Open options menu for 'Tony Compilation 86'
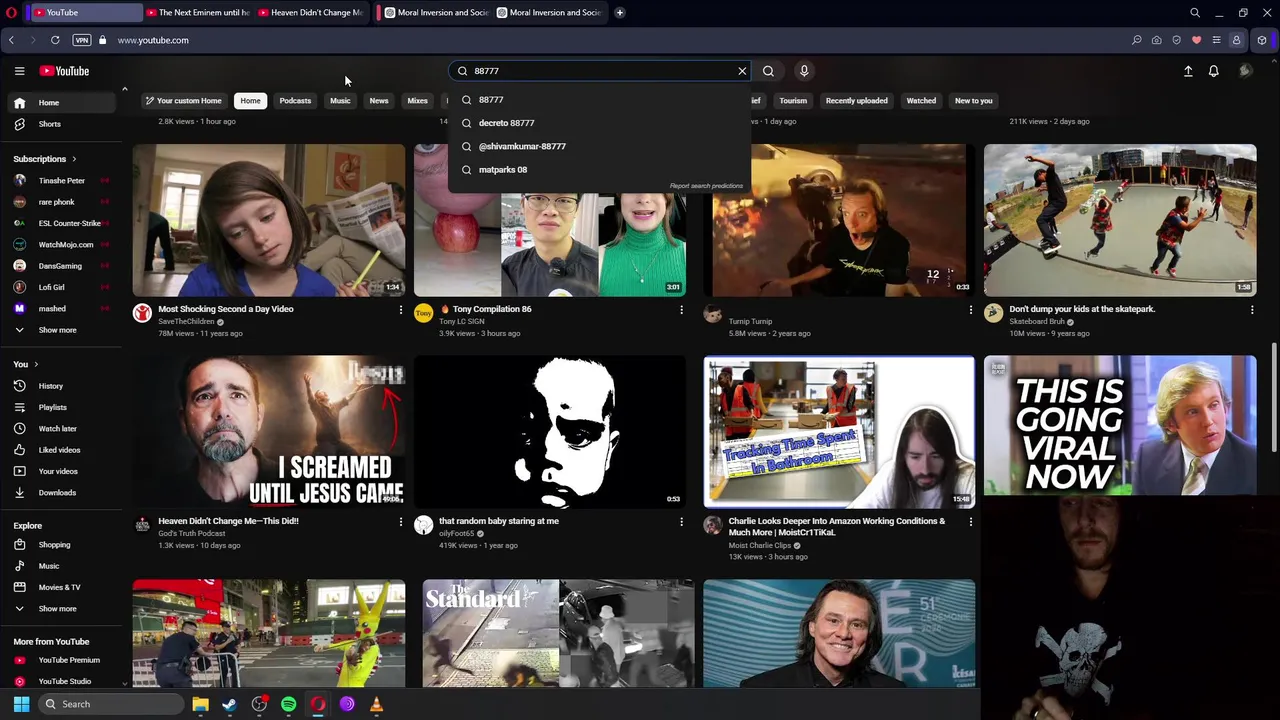 [681, 310]
